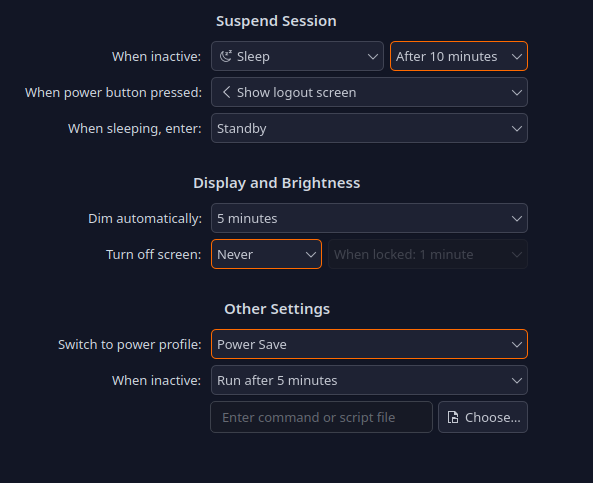Click the command or script input field
Screen dimensions: 593x483
(x=321, y=417)
